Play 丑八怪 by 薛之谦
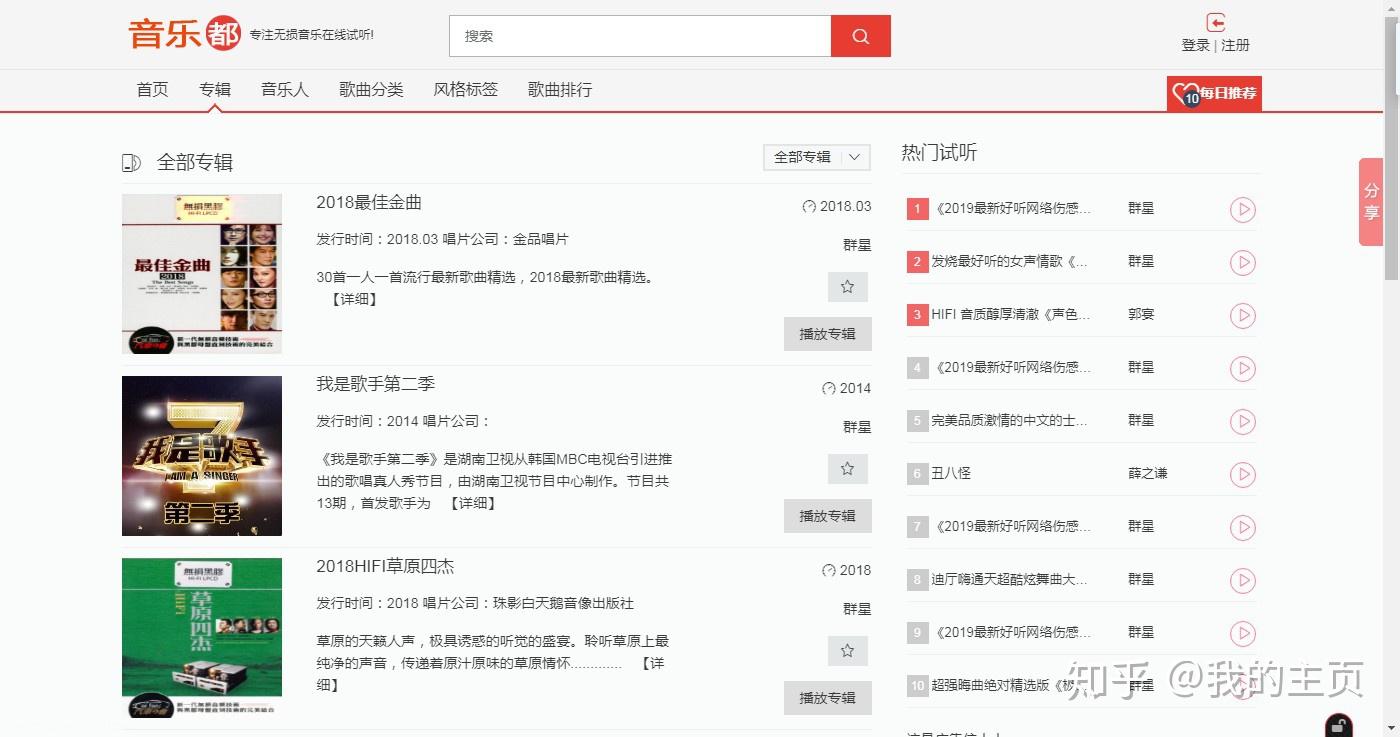Screen dimensions: 1400x737 point(1243,474)
